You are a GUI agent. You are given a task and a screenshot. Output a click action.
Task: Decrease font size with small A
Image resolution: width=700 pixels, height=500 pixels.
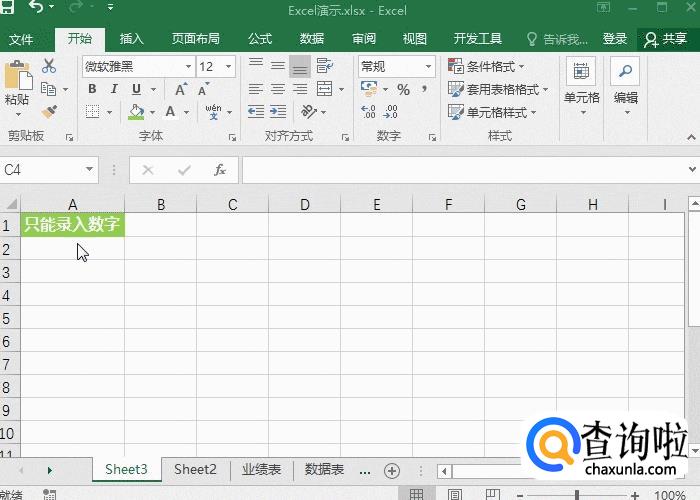203,89
